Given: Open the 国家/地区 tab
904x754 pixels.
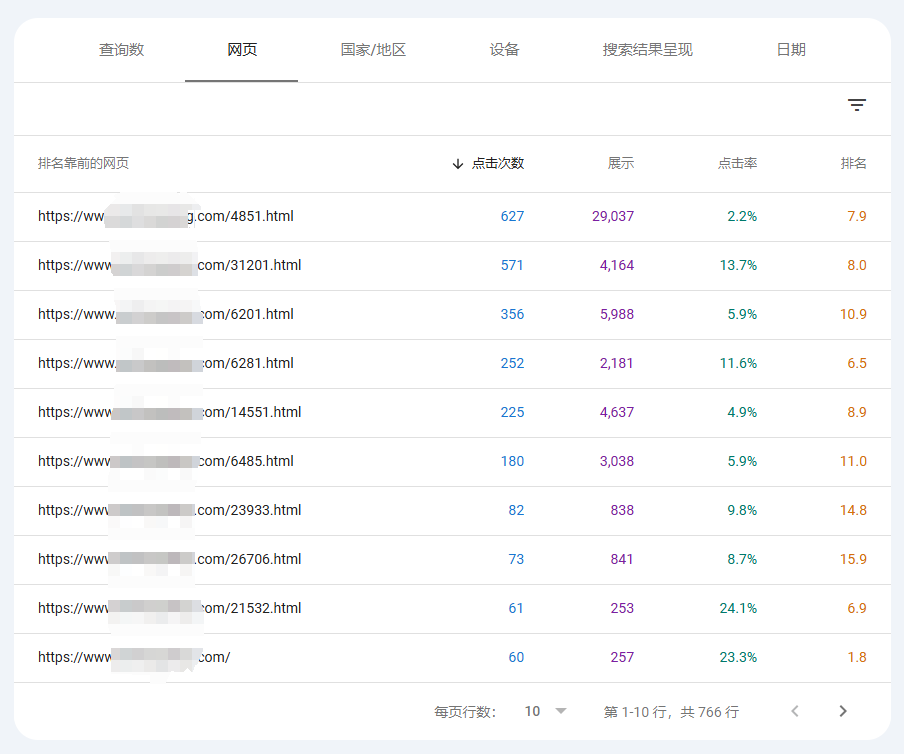Looking at the screenshot, I should [x=373, y=50].
